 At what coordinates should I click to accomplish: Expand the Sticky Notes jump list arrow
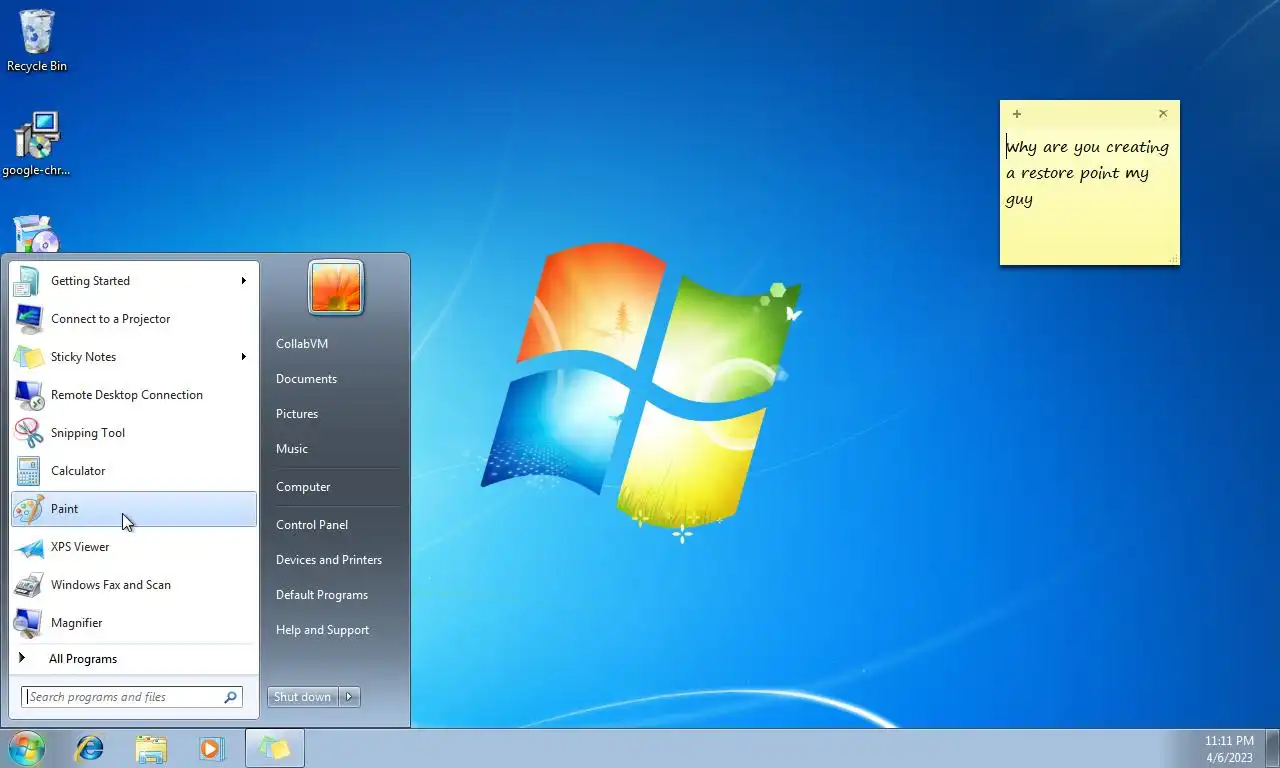point(243,357)
